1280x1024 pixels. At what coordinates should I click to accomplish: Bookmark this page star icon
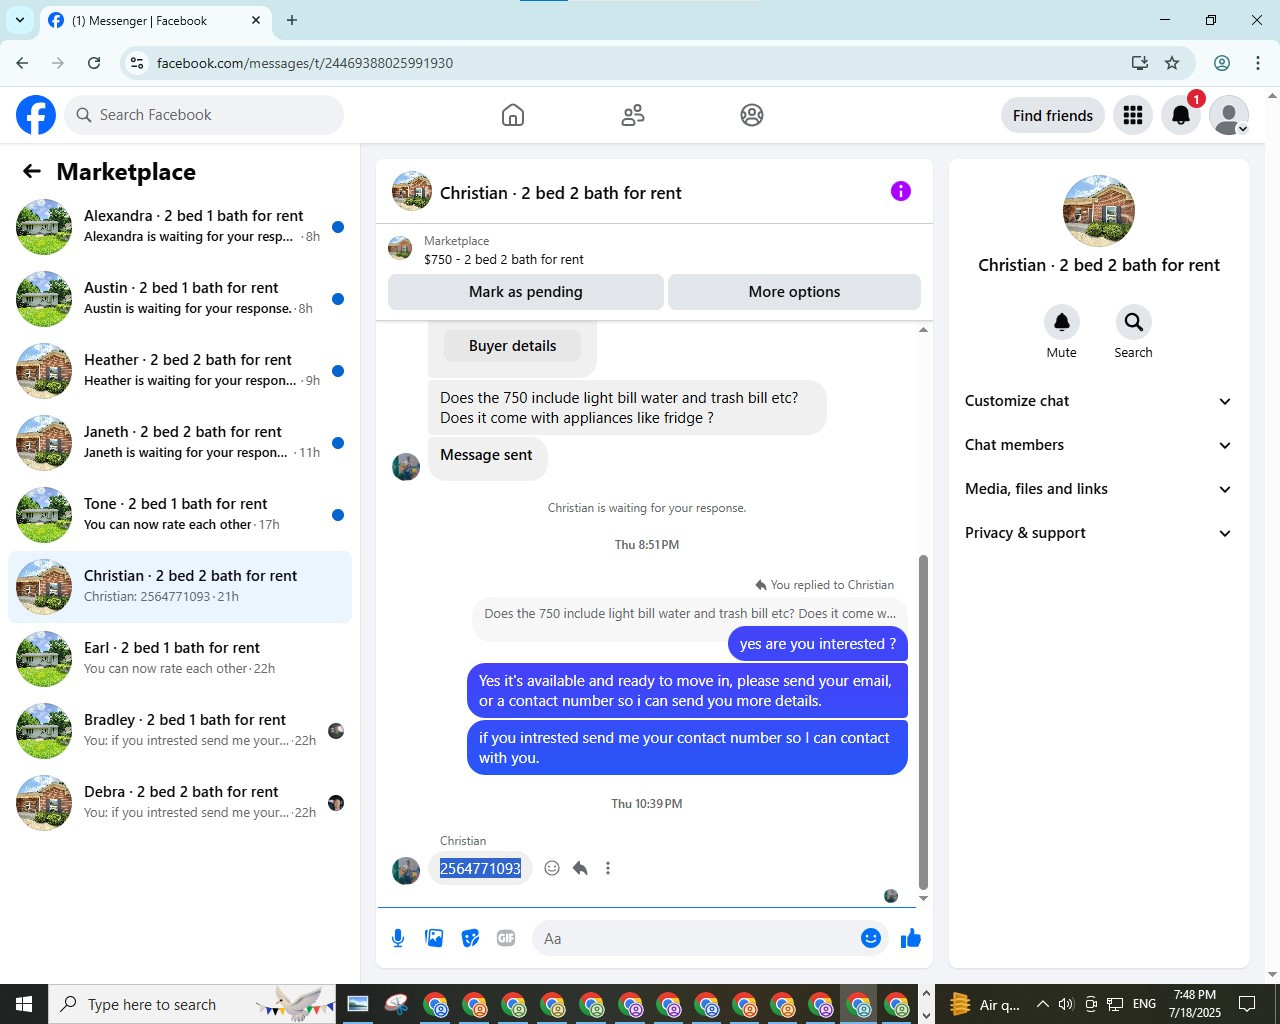(x=1172, y=63)
